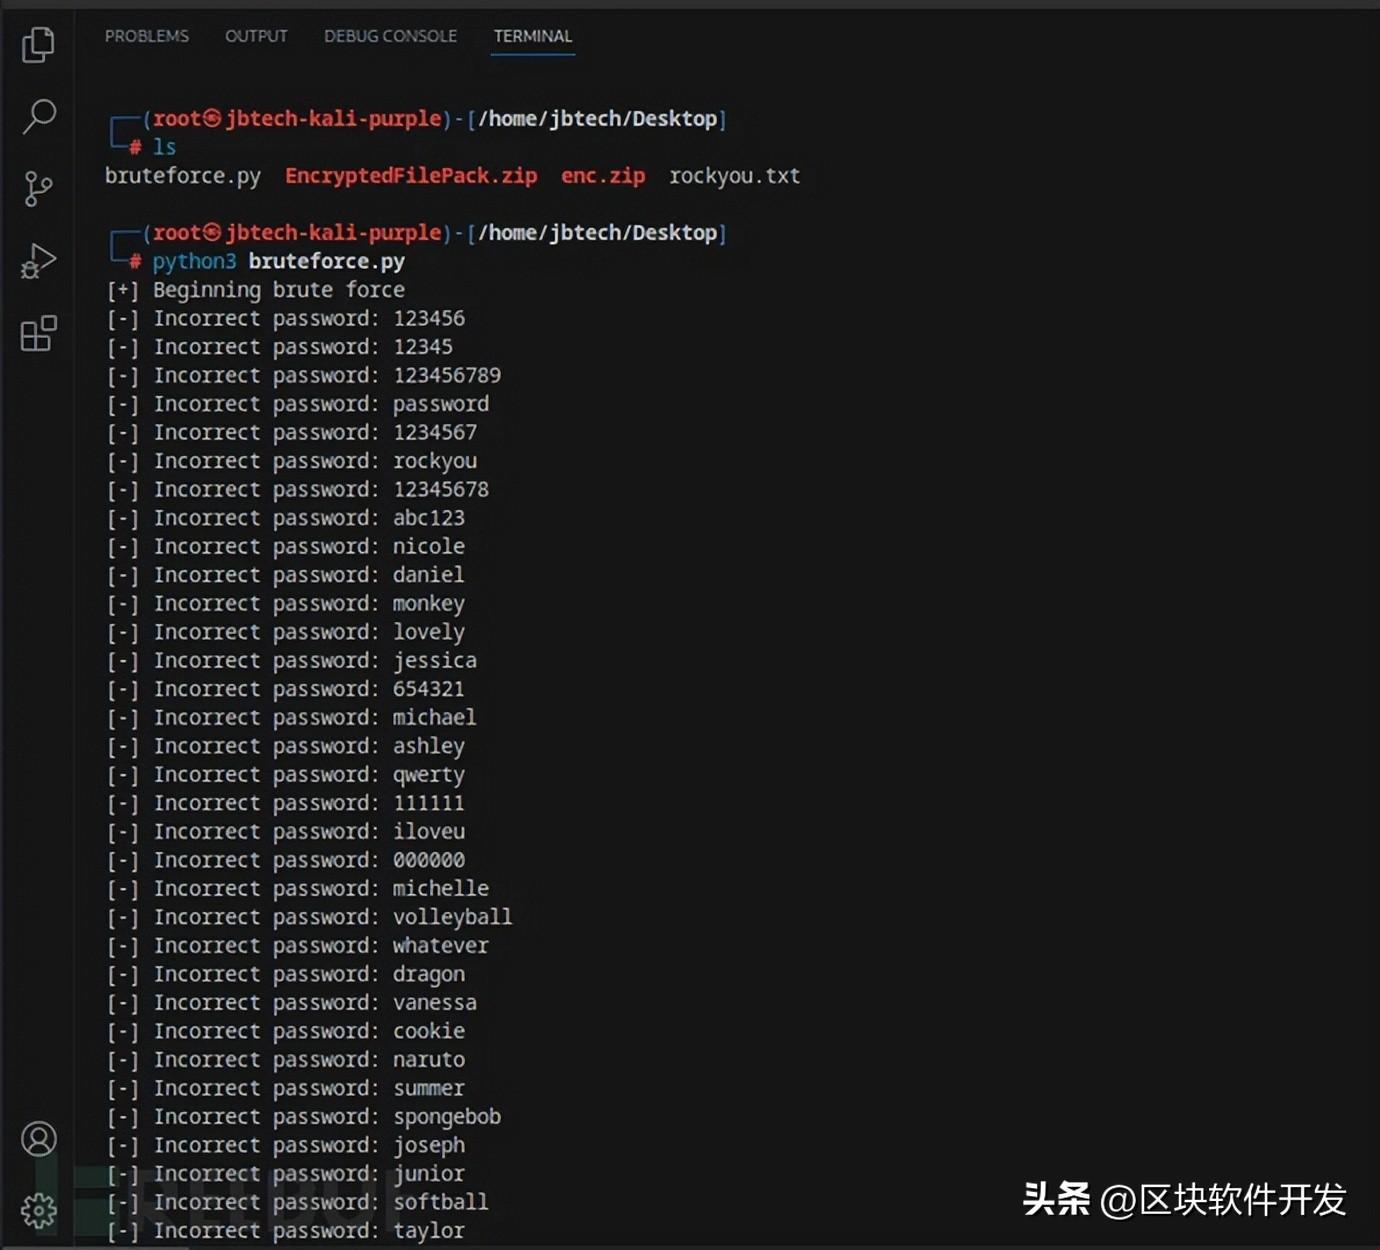Open the Search panel
Image resolution: width=1380 pixels, height=1250 pixels.
[x=38, y=117]
